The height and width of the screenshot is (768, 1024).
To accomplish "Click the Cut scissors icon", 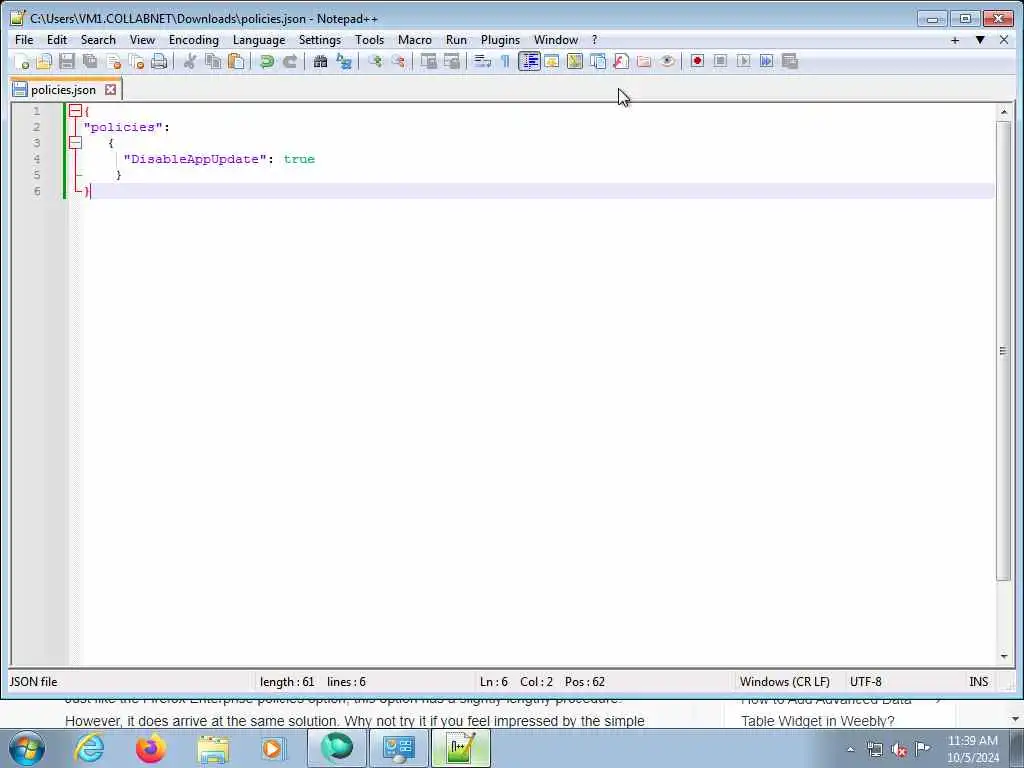I will [189, 61].
